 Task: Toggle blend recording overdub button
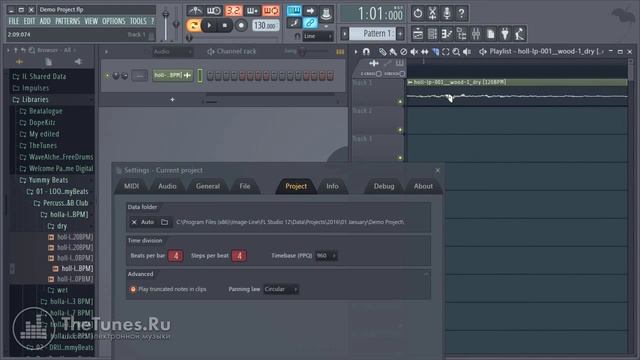click(252, 11)
